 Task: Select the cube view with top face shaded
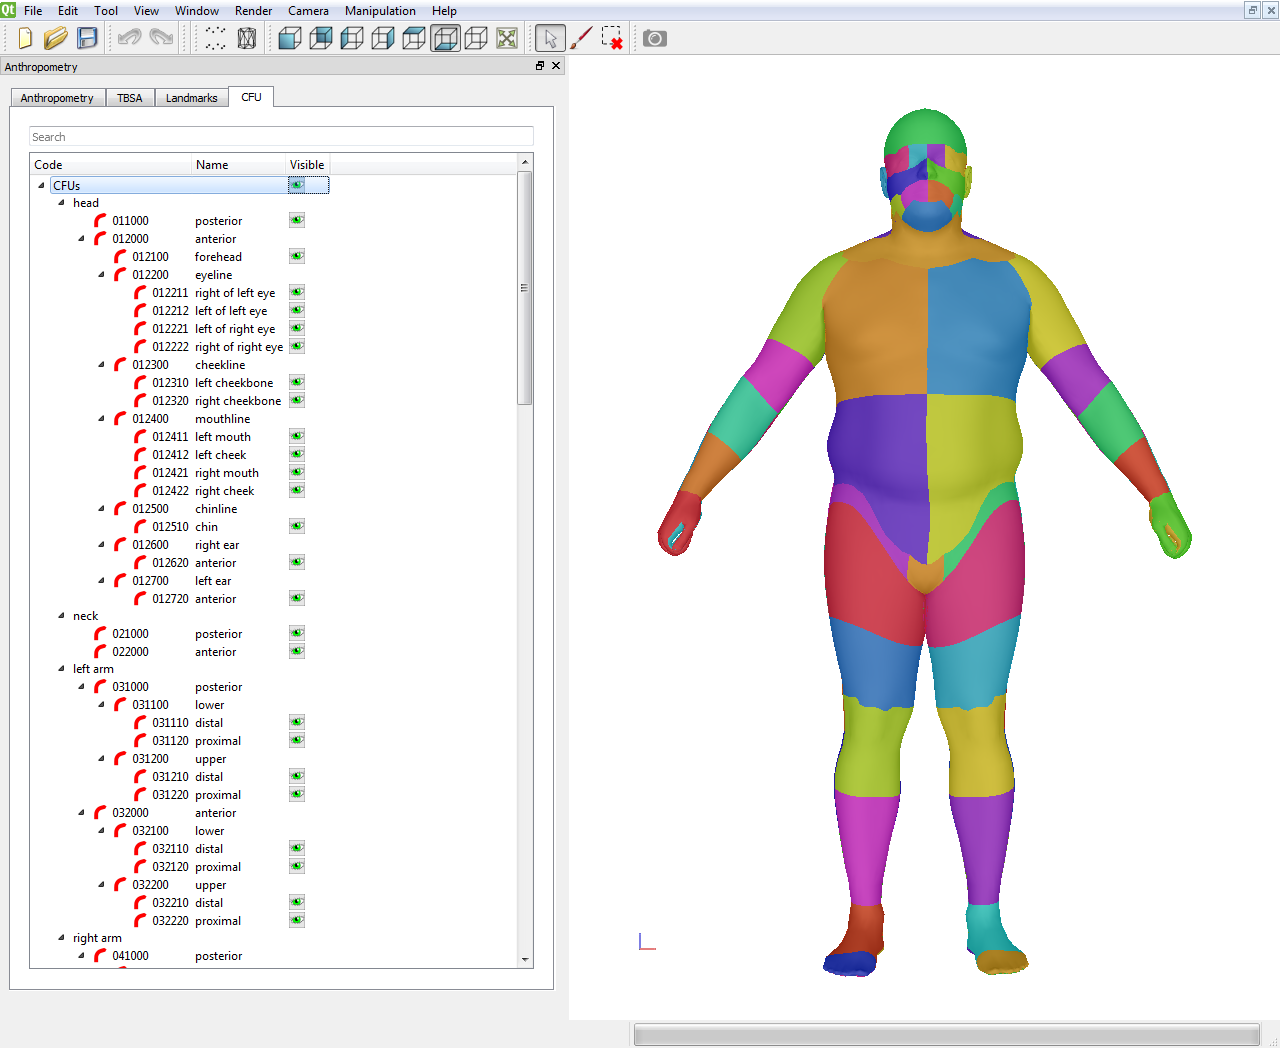(x=414, y=38)
